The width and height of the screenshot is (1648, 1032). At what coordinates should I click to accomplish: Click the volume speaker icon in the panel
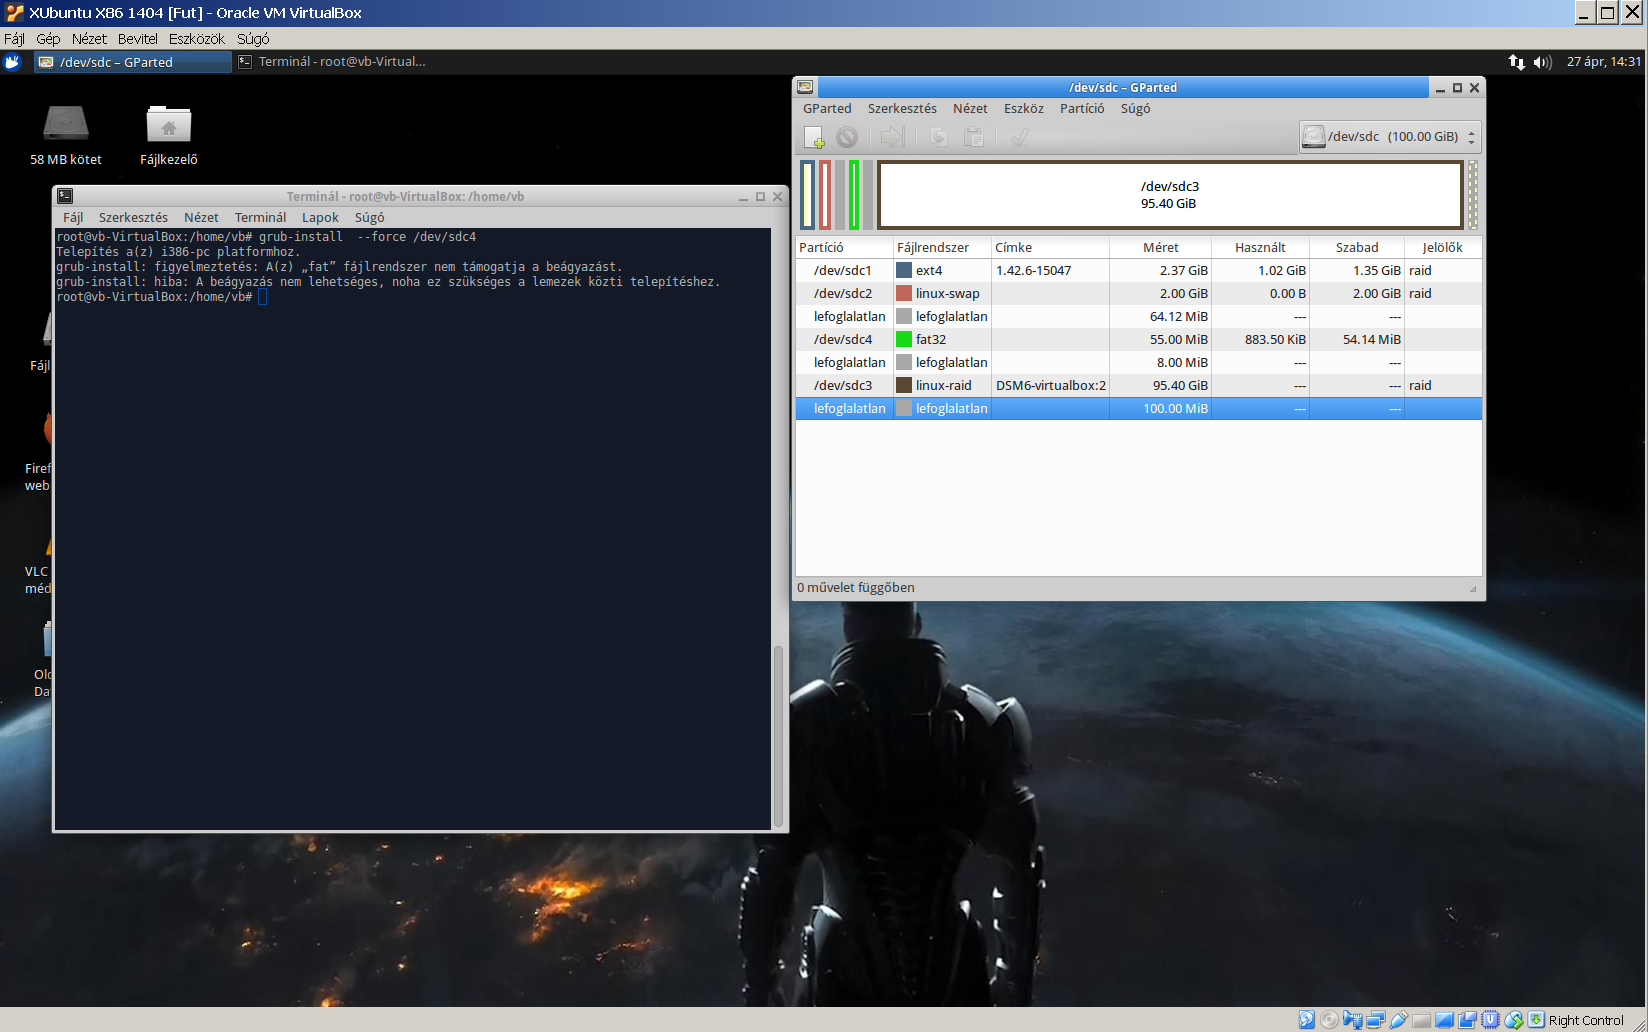(1542, 62)
